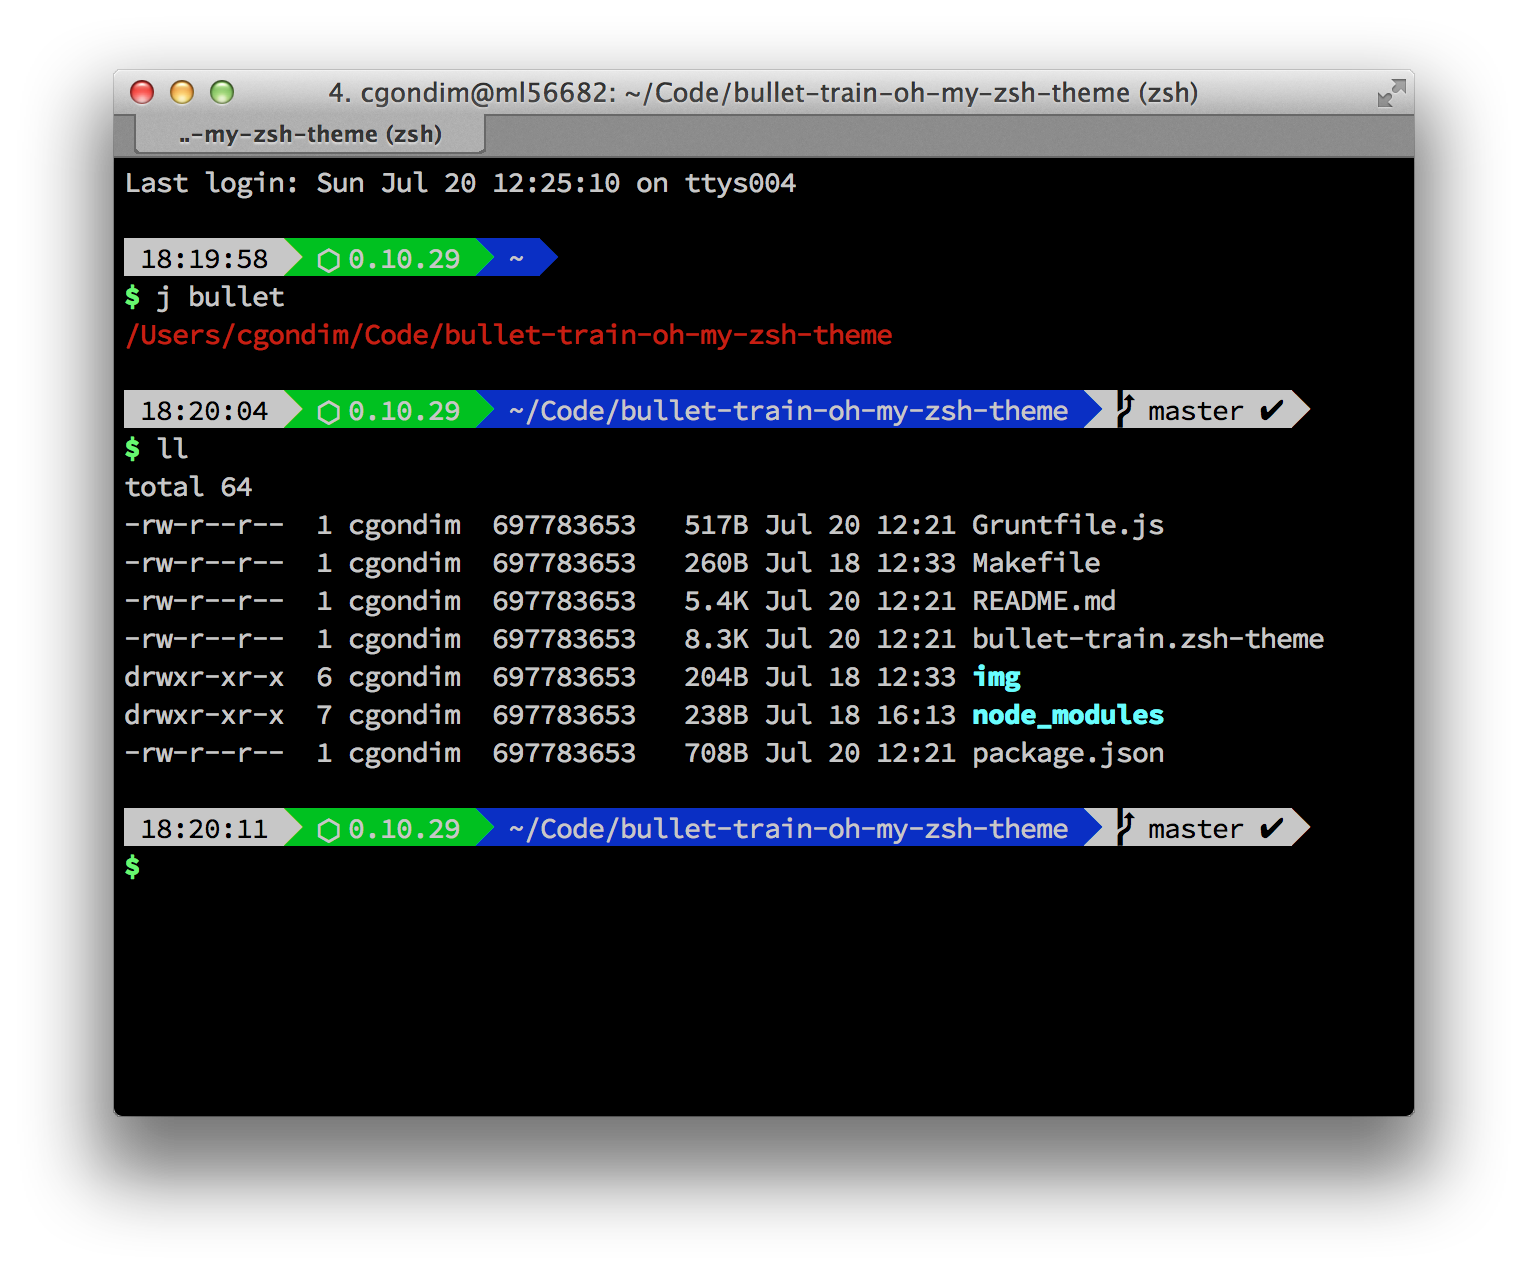Click the clean checkmark in the 18:20:04 prompt
Viewport: 1528px width, 1274px height.
pos(1271,411)
